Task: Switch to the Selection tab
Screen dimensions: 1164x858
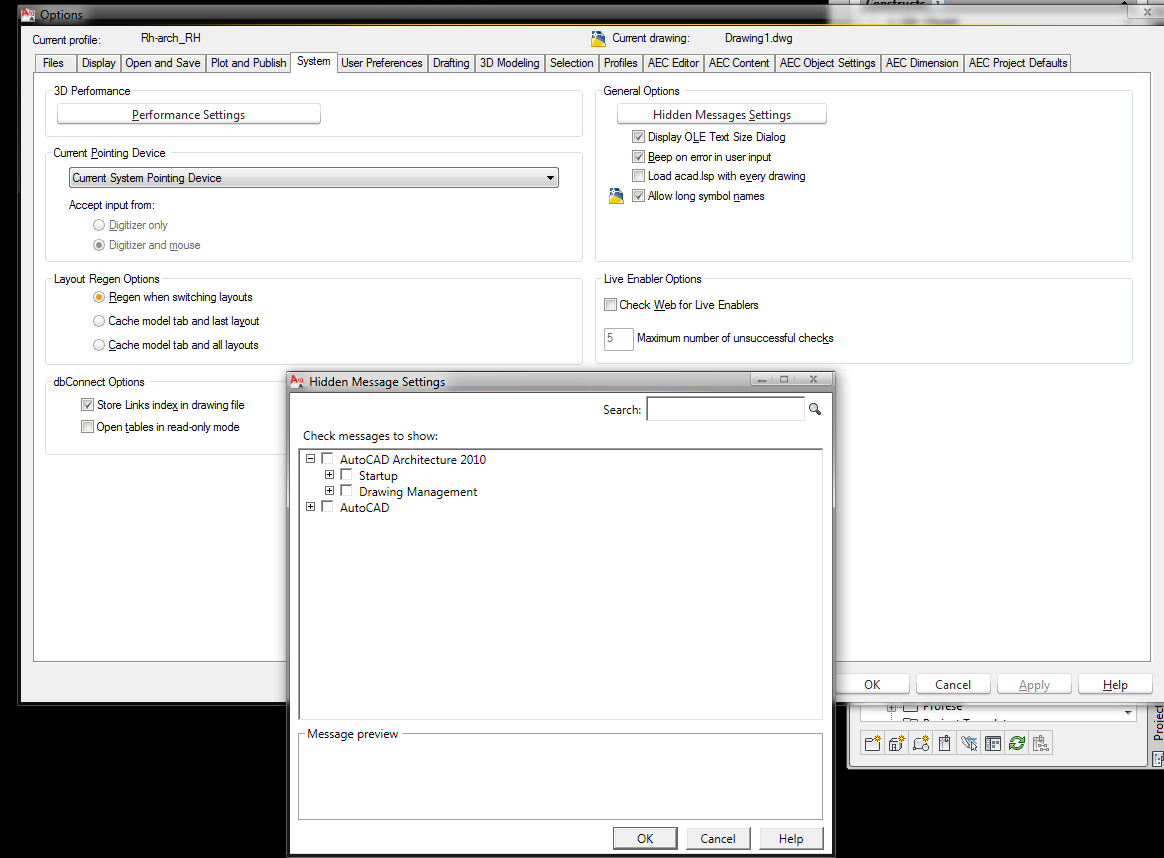Action: (572, 63)
